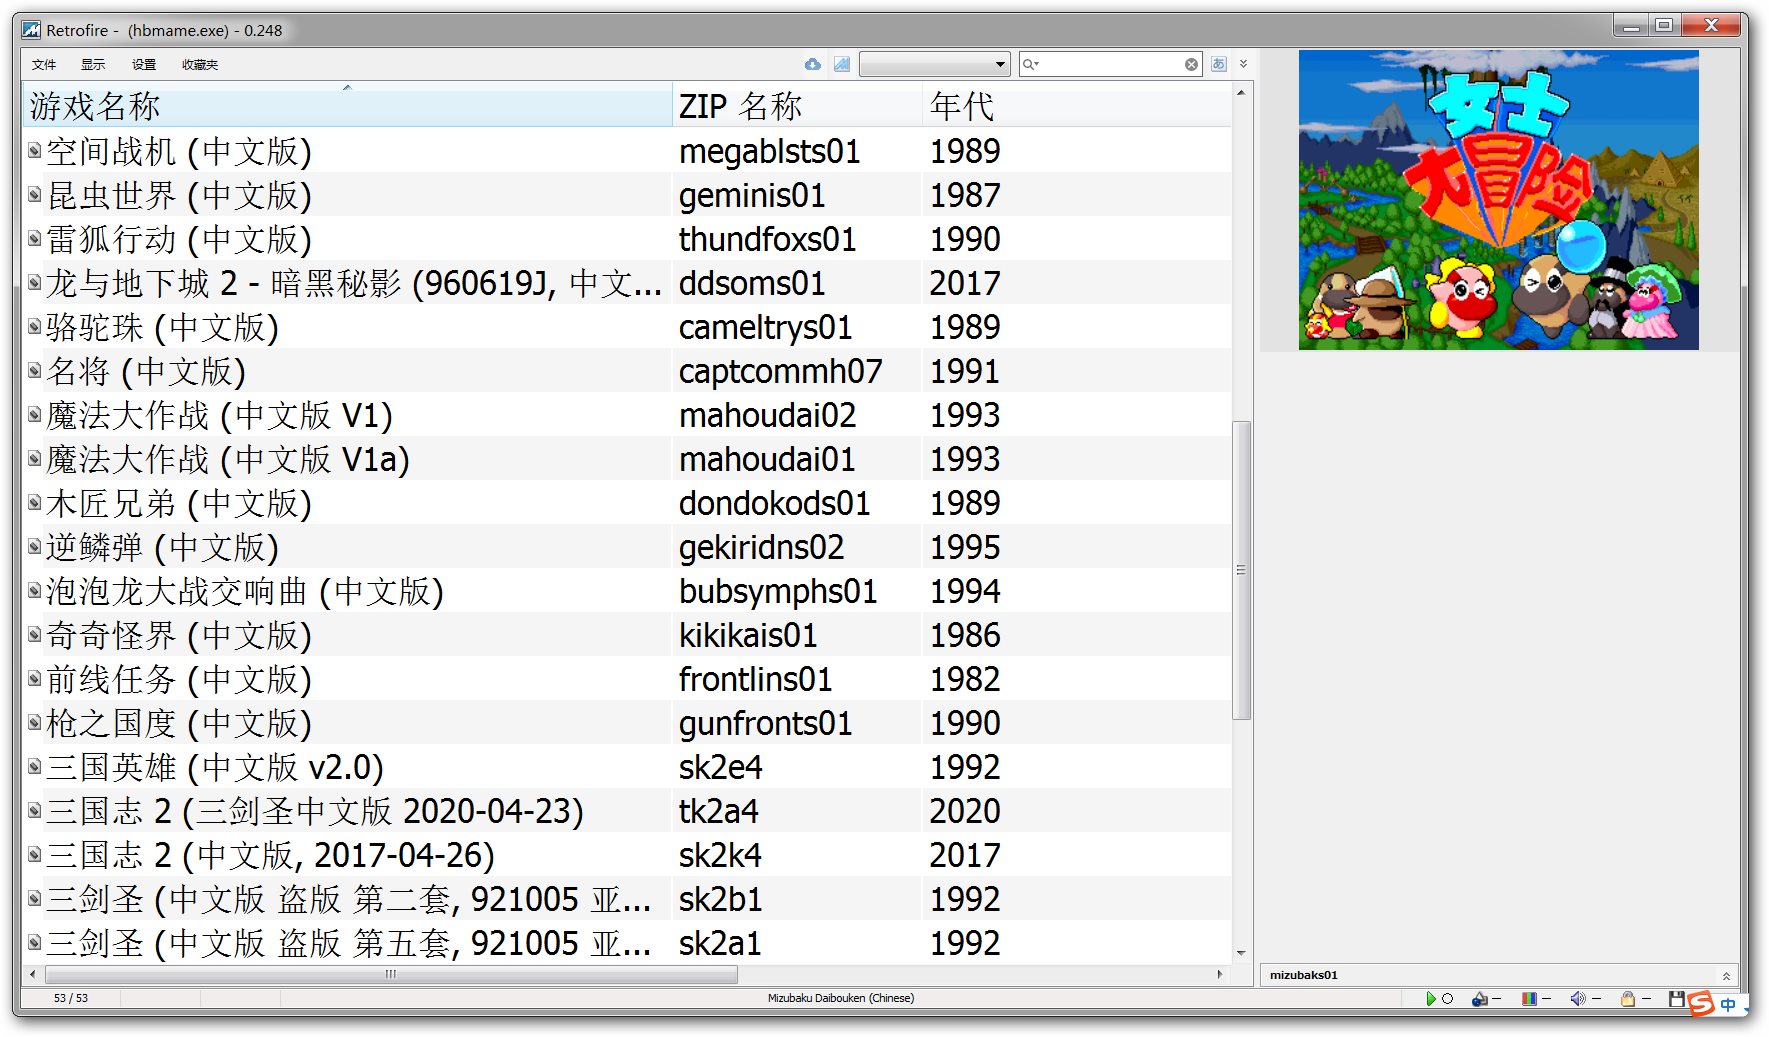Viewport: 1769px width, 1037px height.
Task: Select game 泡泡龙大战交响曲 (中文版)
Action: click(x=245, y=591)
